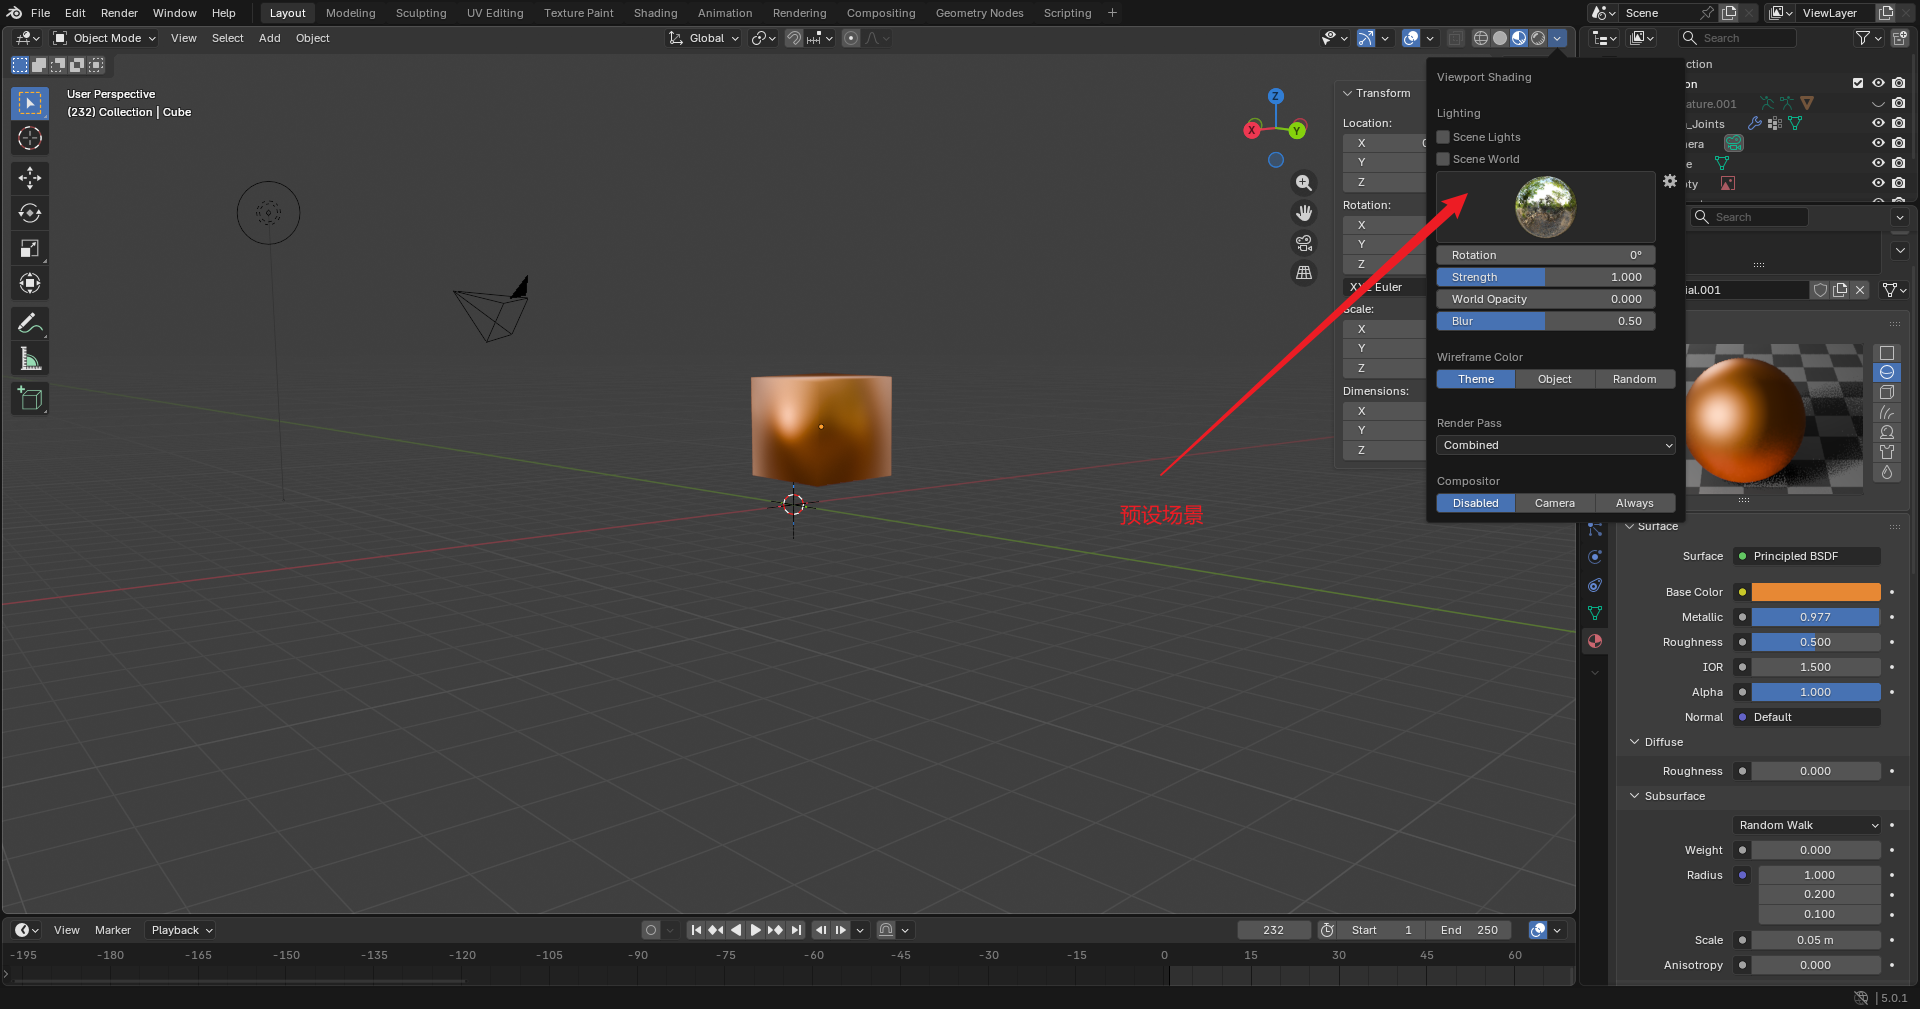The width and height of the screenshot is (1920, 1009).
Task: Open Random Walk subsurface method dropdown
Action: 1807,825
